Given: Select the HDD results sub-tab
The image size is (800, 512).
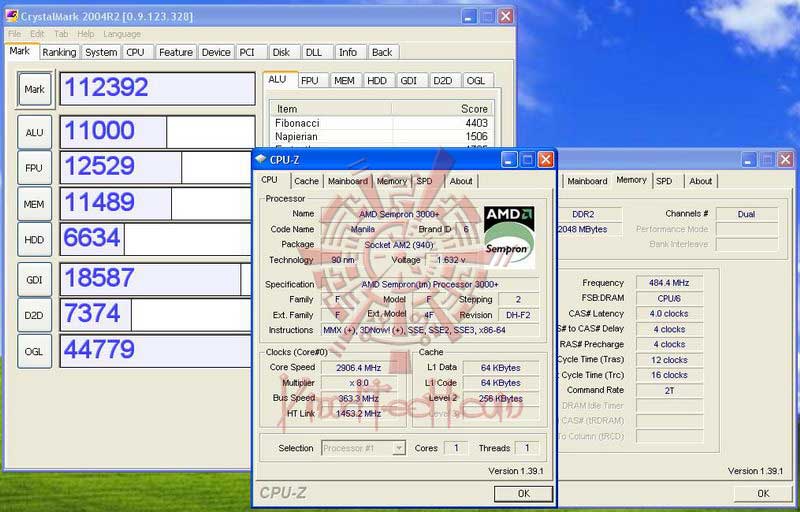Looking at the screenshot, I should pos(377,81).
